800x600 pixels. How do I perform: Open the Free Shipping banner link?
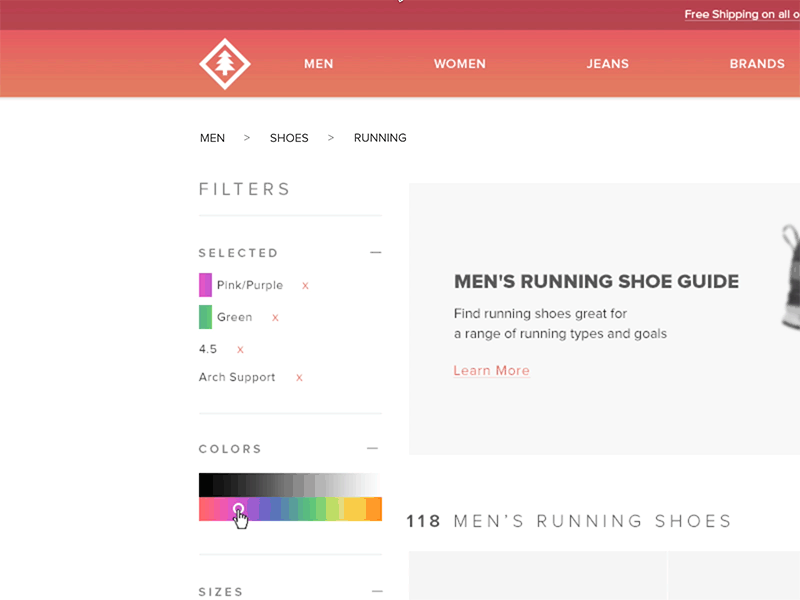[x=740, y=14]
